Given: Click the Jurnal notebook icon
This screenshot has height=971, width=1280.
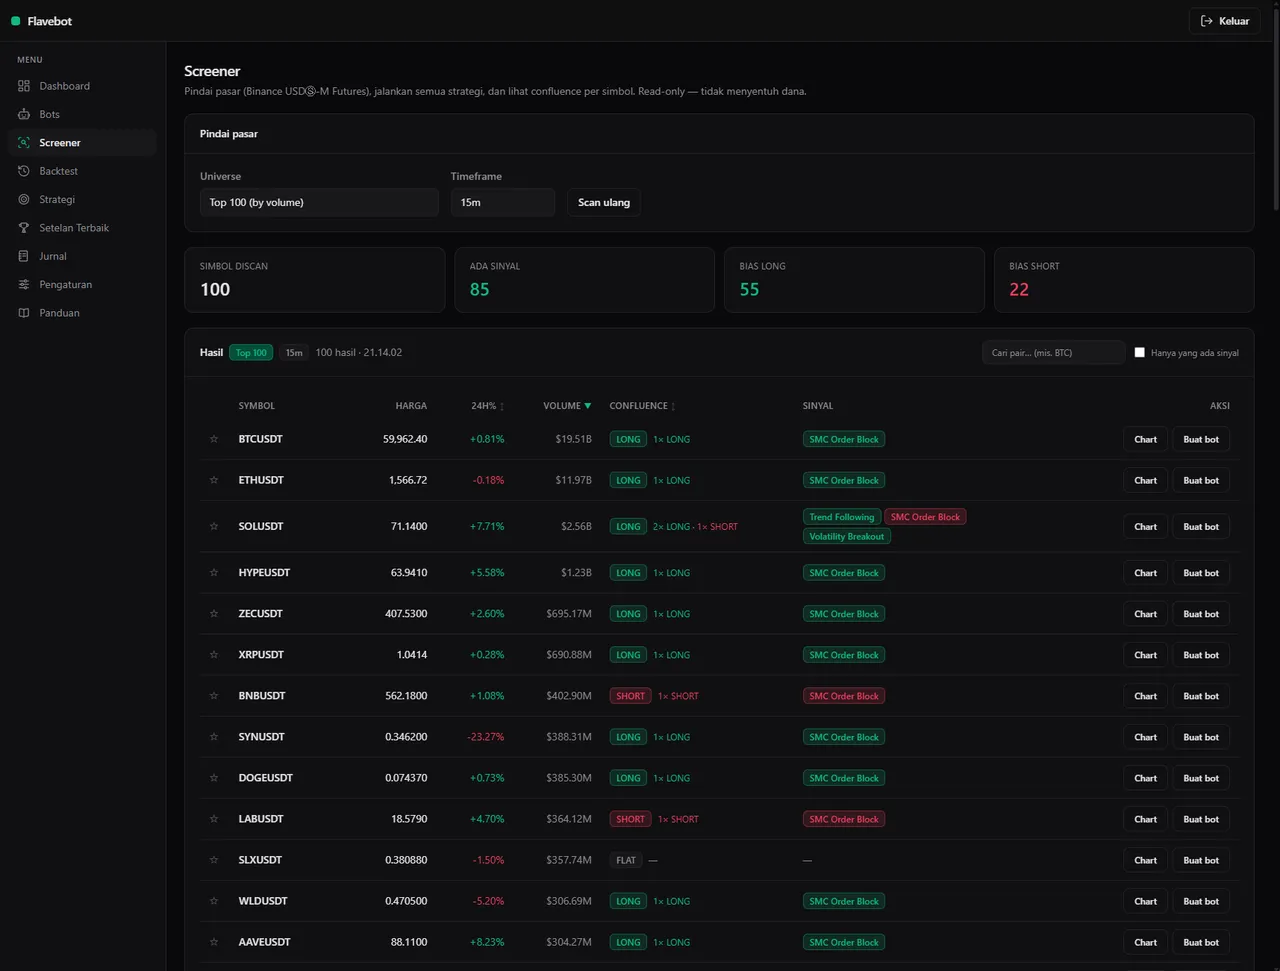Looking at the screenshot, I should point(24,256).
